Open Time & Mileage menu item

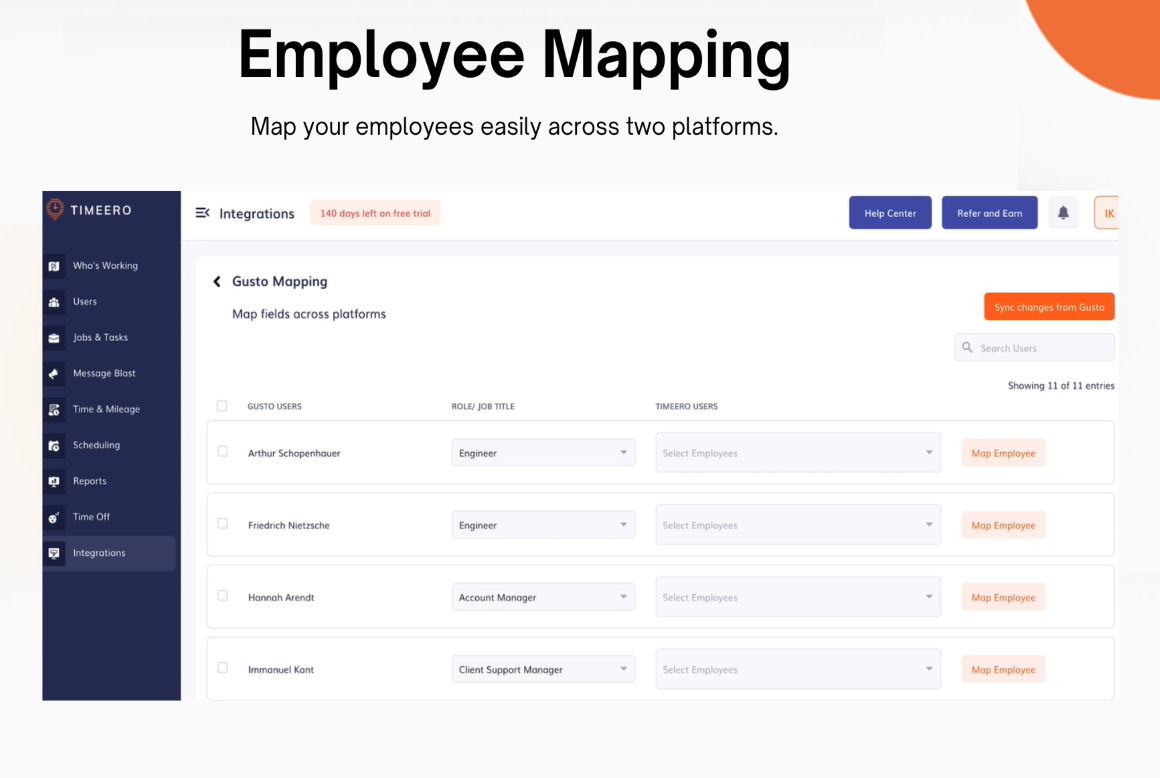coord(106,409)
